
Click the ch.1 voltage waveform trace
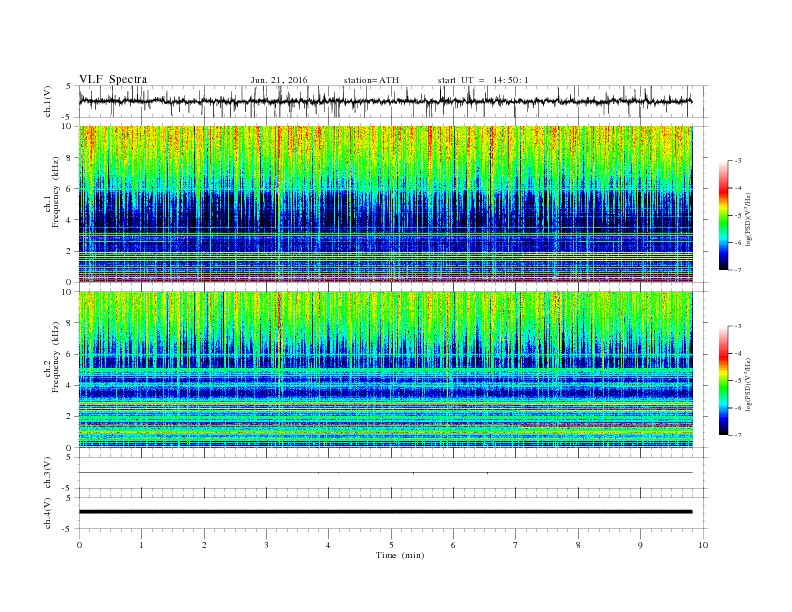[386, 101]
